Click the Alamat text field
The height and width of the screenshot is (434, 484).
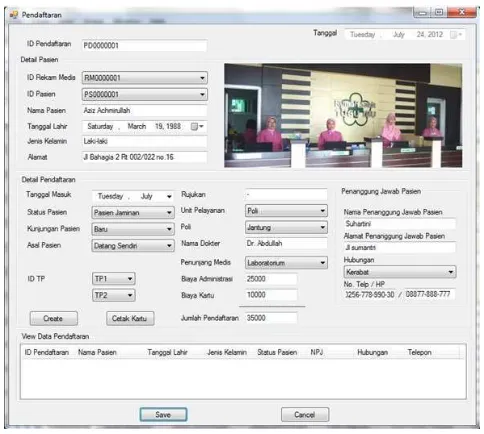click(x=144, y=157)
